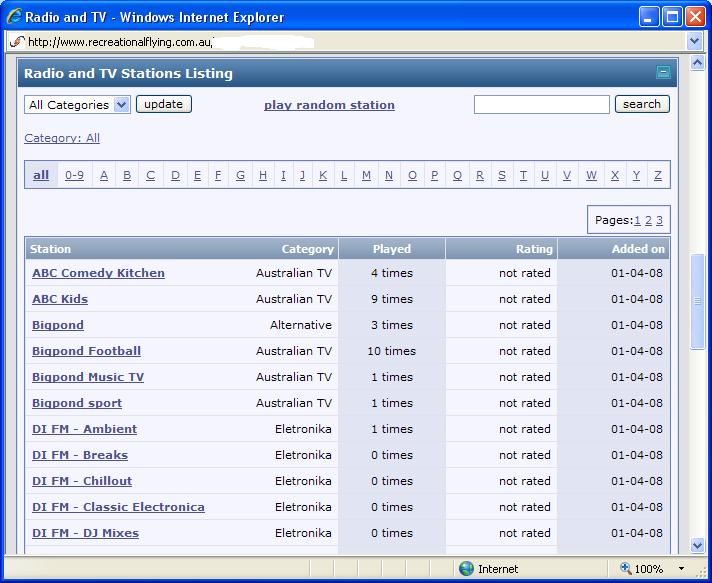The height and width of the screenshot is (583, 712).
Task: Click the Category column header
Action: [307, 249]
